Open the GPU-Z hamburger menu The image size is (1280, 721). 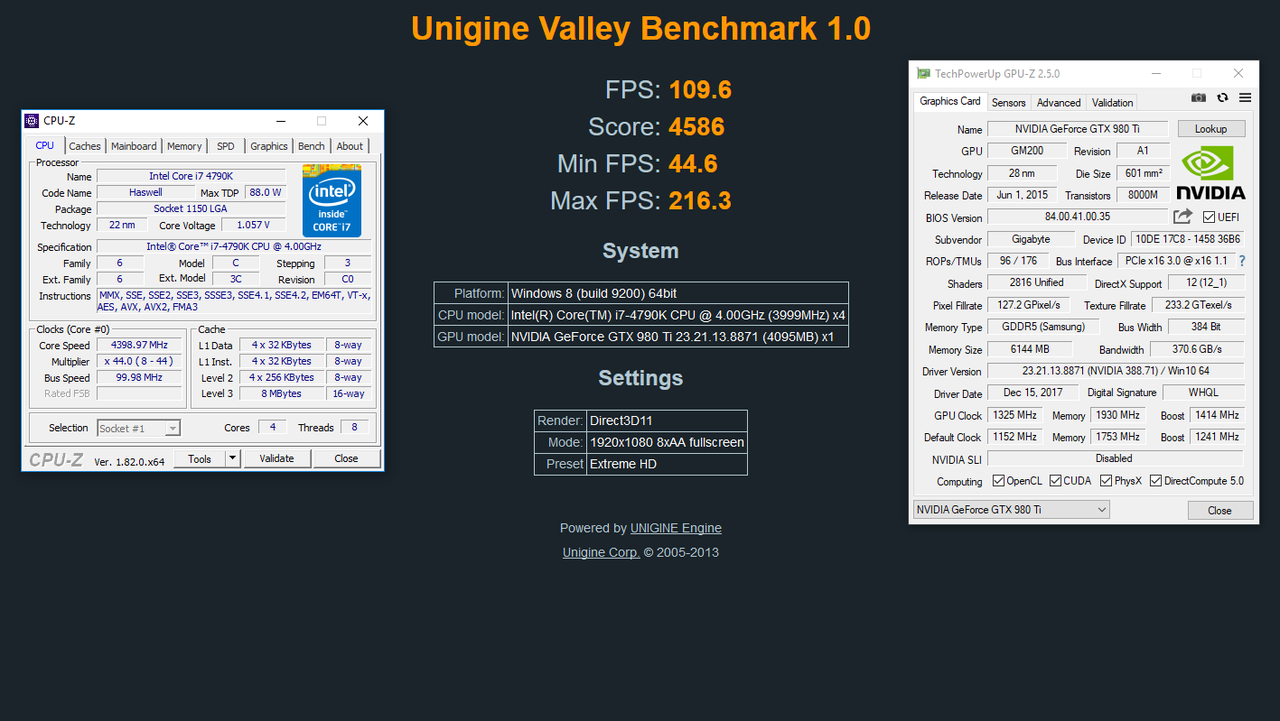[1245, 98]
